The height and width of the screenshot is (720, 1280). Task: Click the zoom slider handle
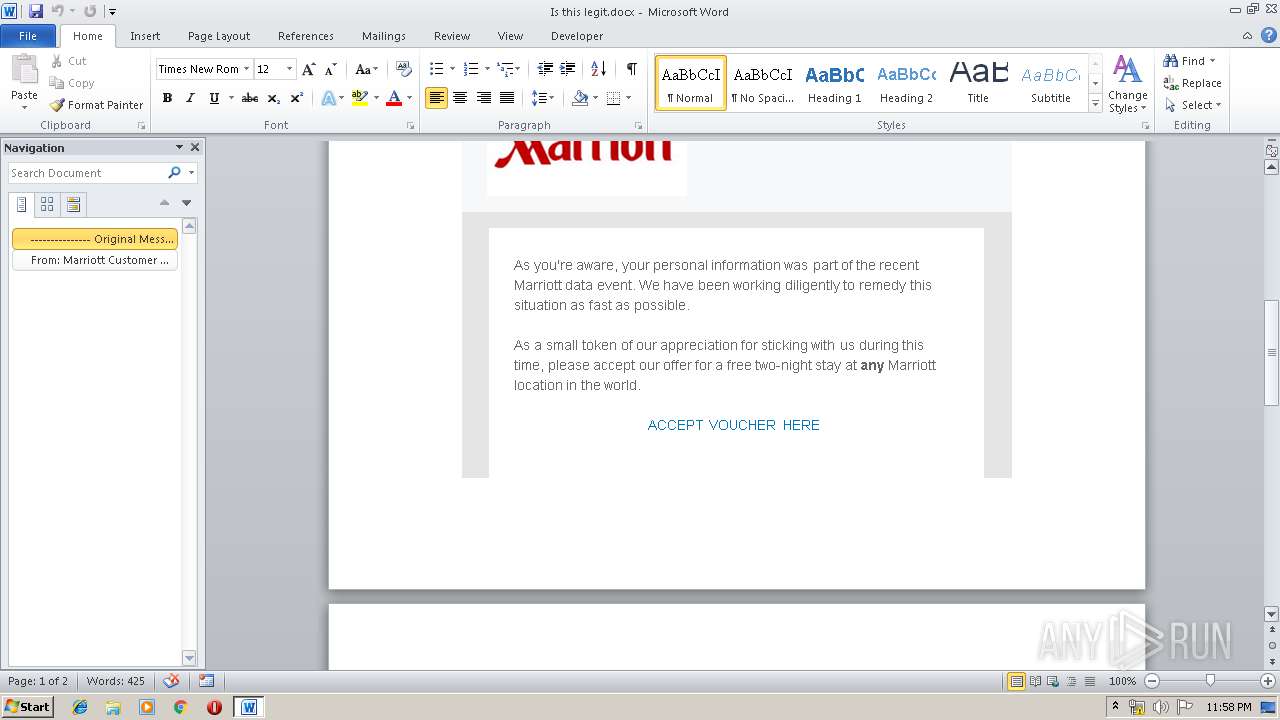pos(1210,681)
